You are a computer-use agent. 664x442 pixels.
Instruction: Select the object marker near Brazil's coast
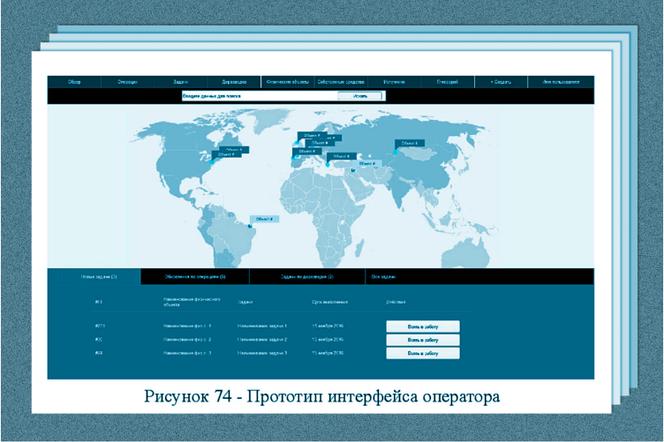pos(265,217)
